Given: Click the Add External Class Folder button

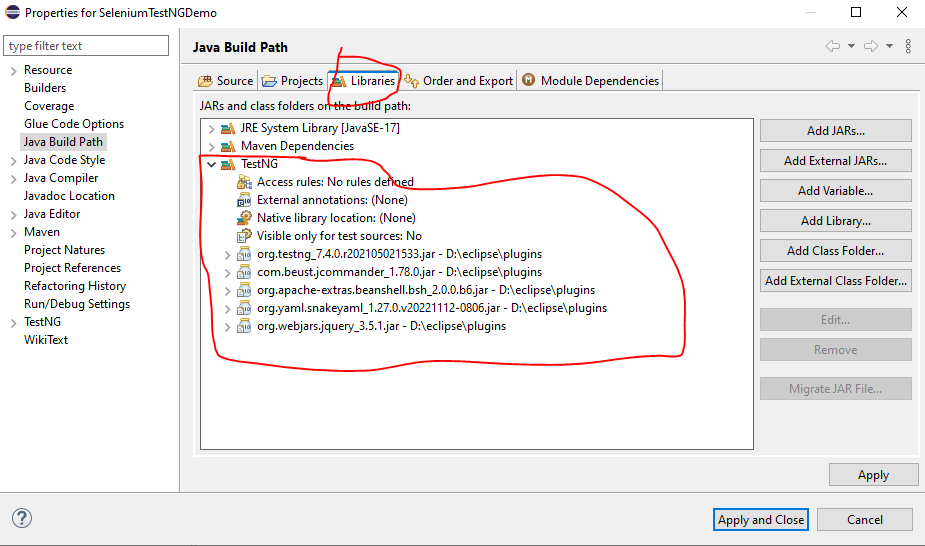Looking at the screenshot, I should tap(835, 281).
